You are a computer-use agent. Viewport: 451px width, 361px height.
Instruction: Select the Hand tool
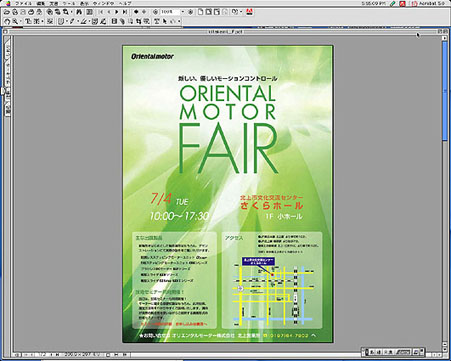coord(7,21)
